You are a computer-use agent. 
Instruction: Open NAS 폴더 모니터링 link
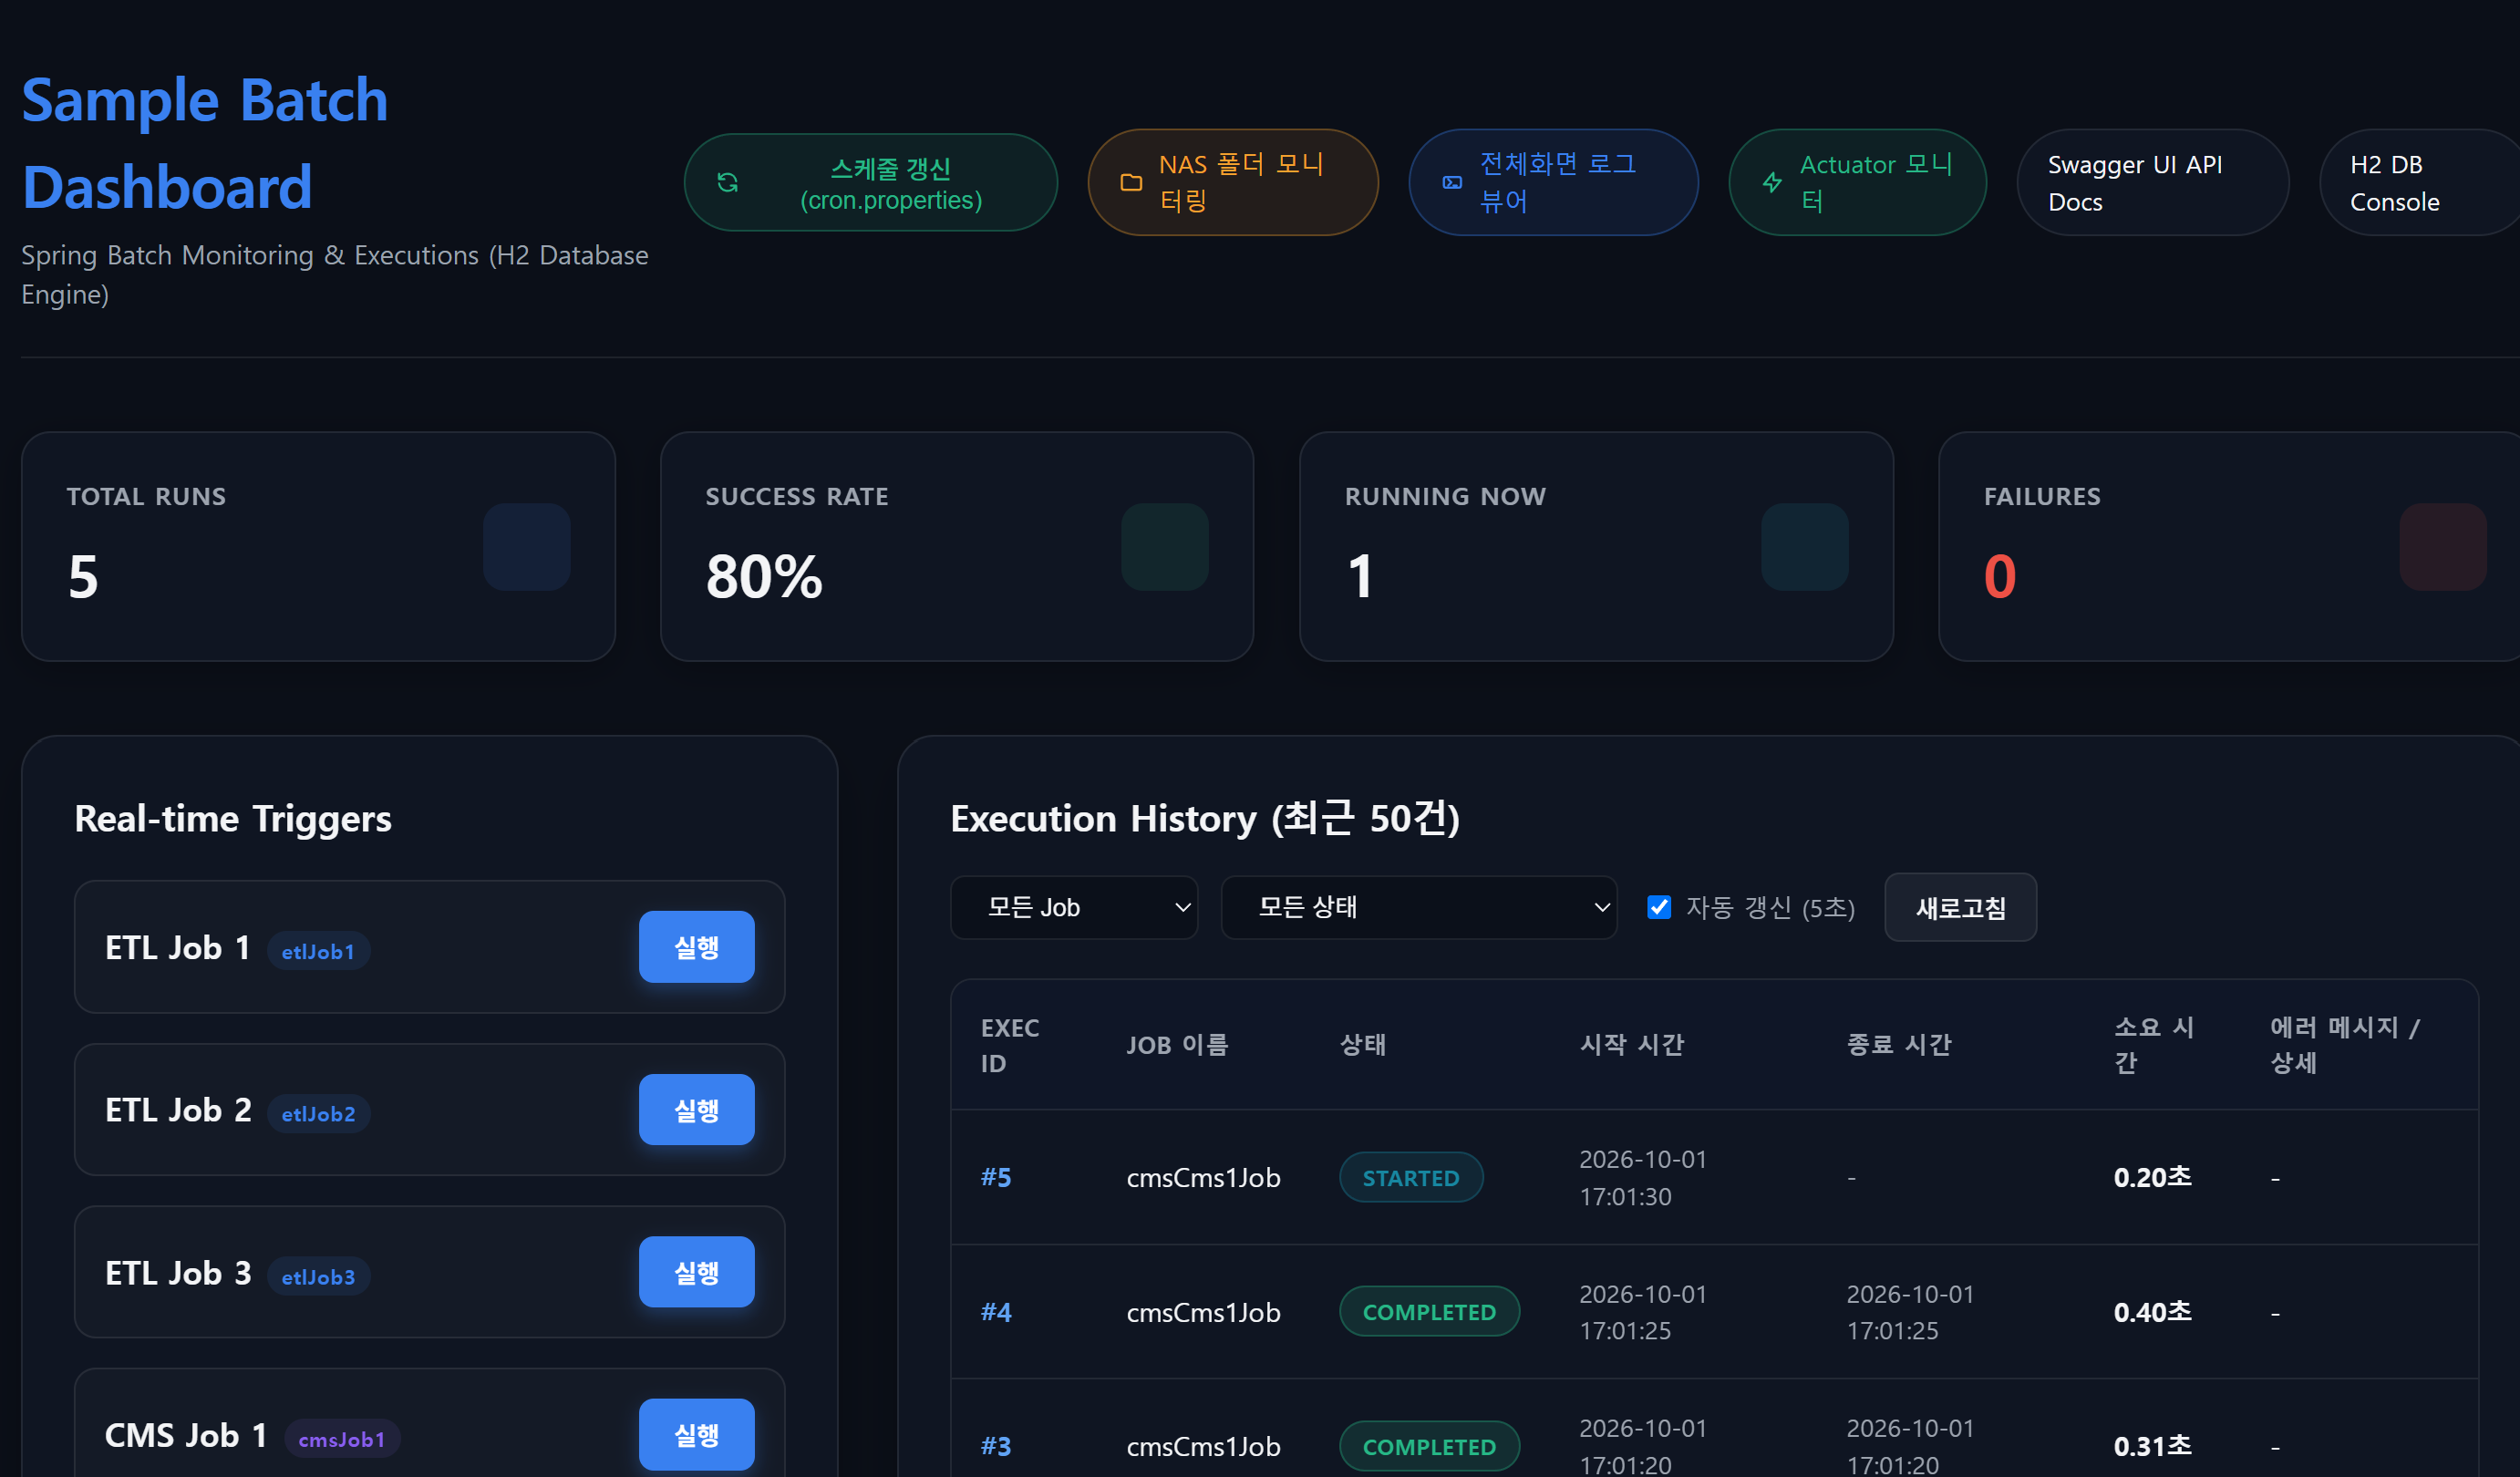click(x=1232, y=182)
